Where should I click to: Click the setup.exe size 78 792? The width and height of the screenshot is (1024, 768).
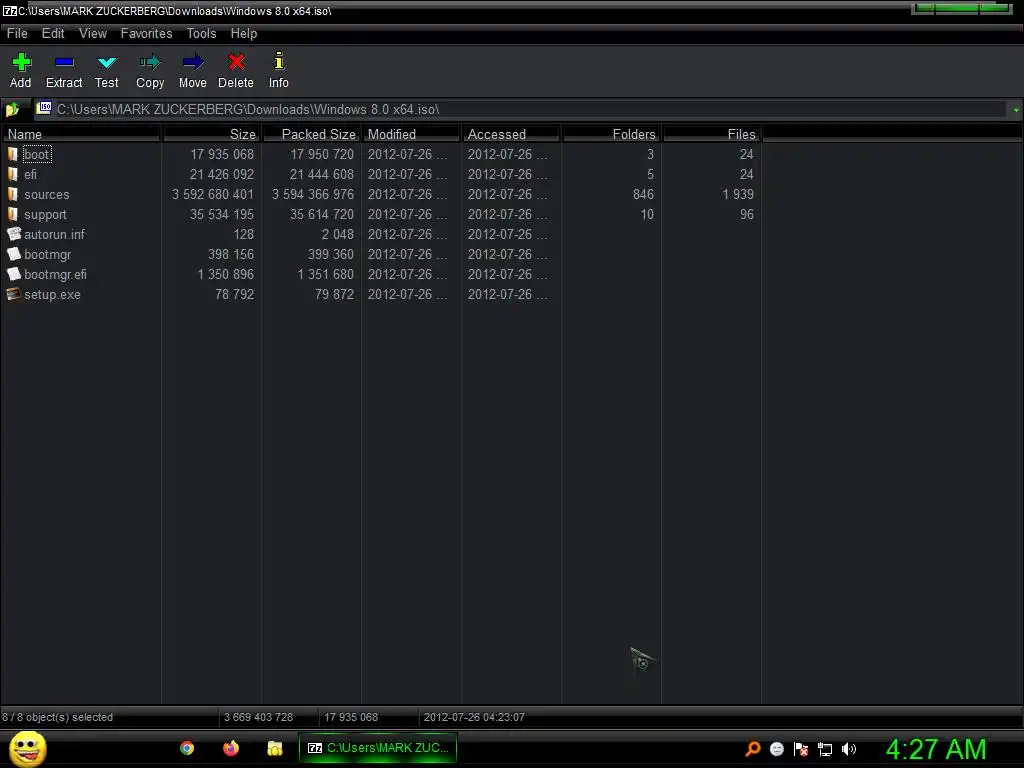(x=234, y=295)
